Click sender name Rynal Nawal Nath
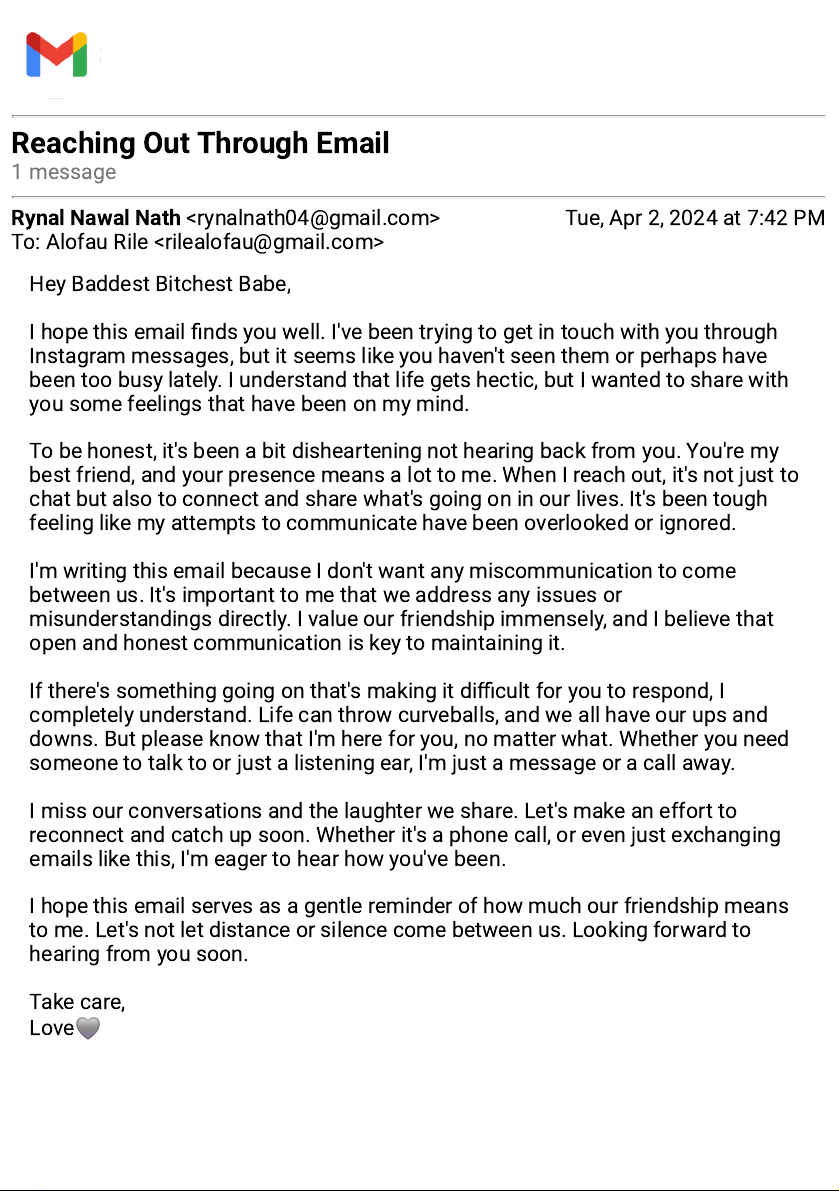This screenshot has width=839, height=1191. pyautogui.click(x=96, y=218)
